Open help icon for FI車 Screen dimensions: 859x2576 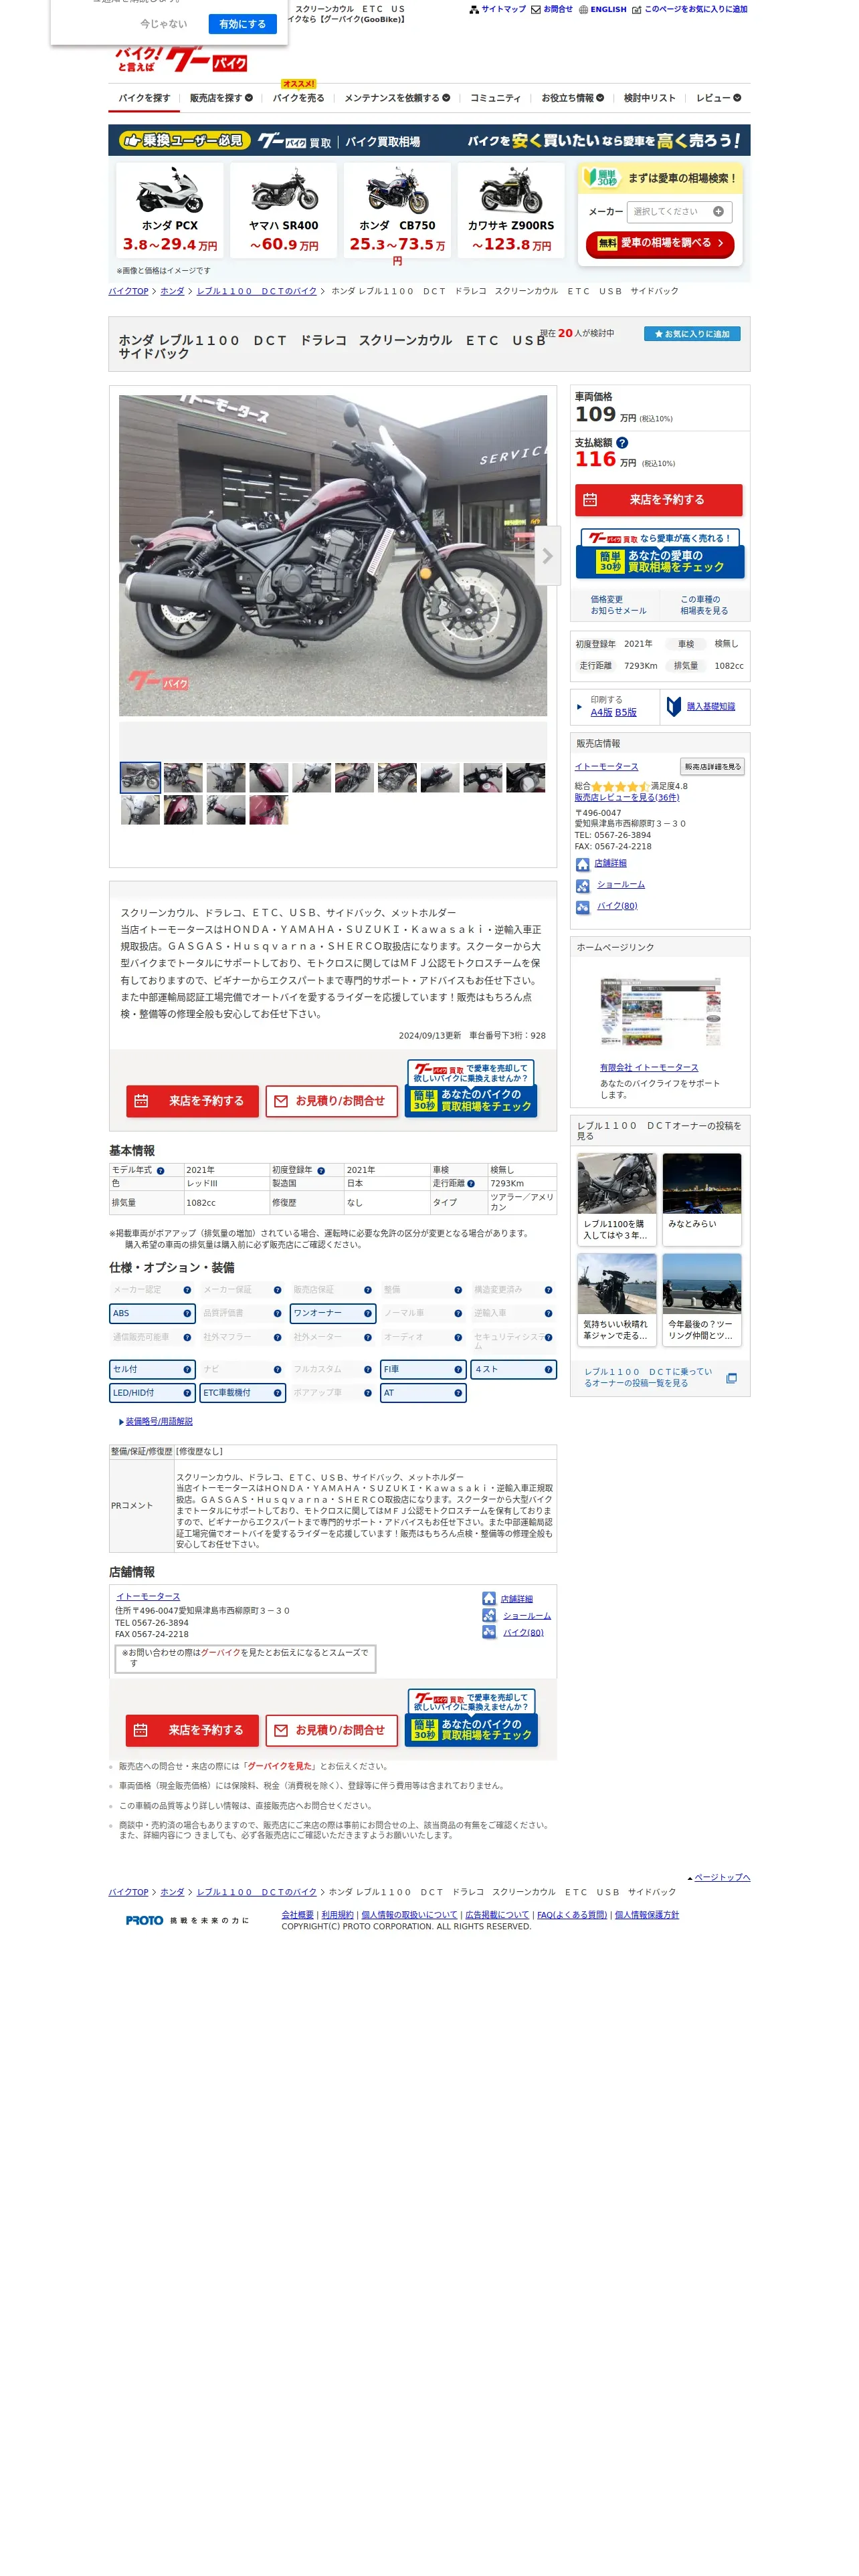[x=458, y=1369]
